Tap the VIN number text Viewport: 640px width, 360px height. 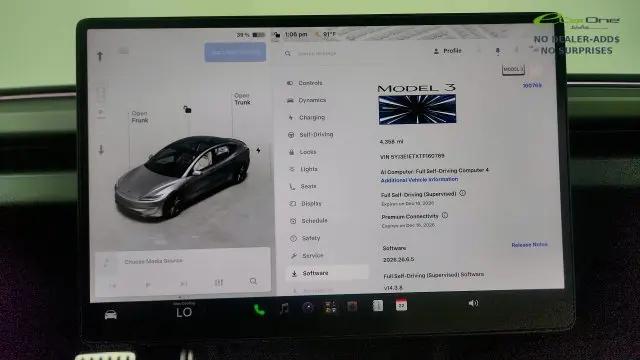pos(412,156)
